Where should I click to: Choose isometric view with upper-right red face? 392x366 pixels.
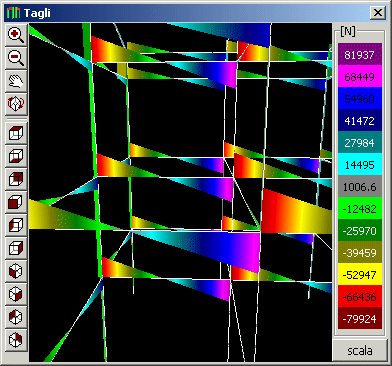[16, 340]
